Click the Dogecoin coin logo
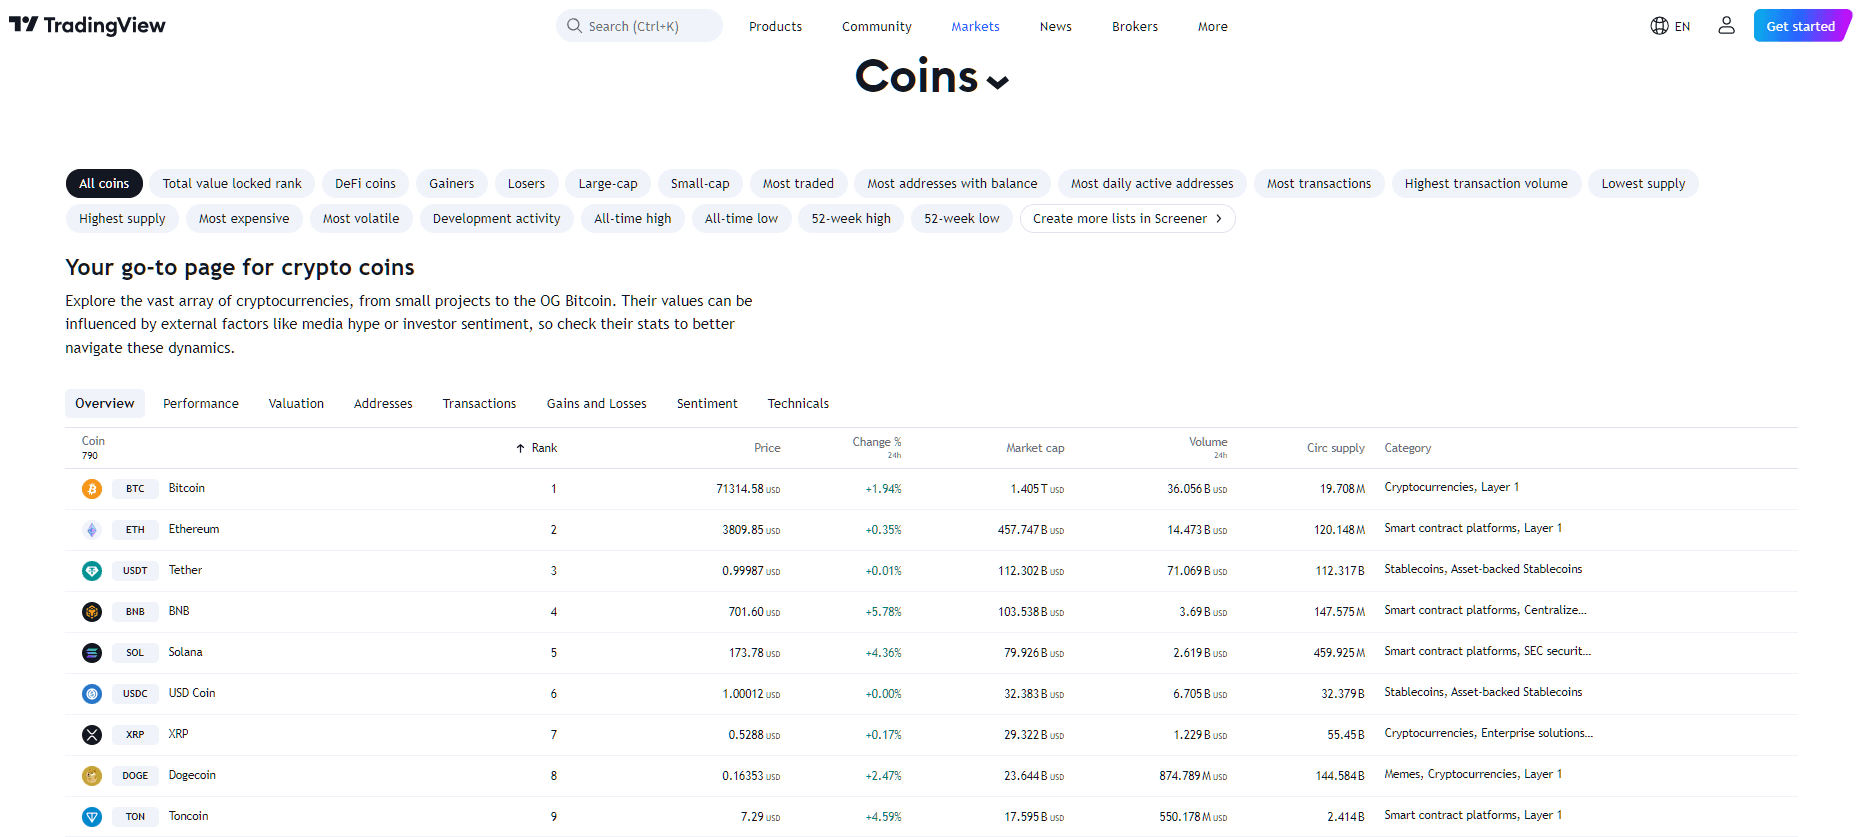The height and width of the screenshot is (837, 1862). tap(92, 776)
